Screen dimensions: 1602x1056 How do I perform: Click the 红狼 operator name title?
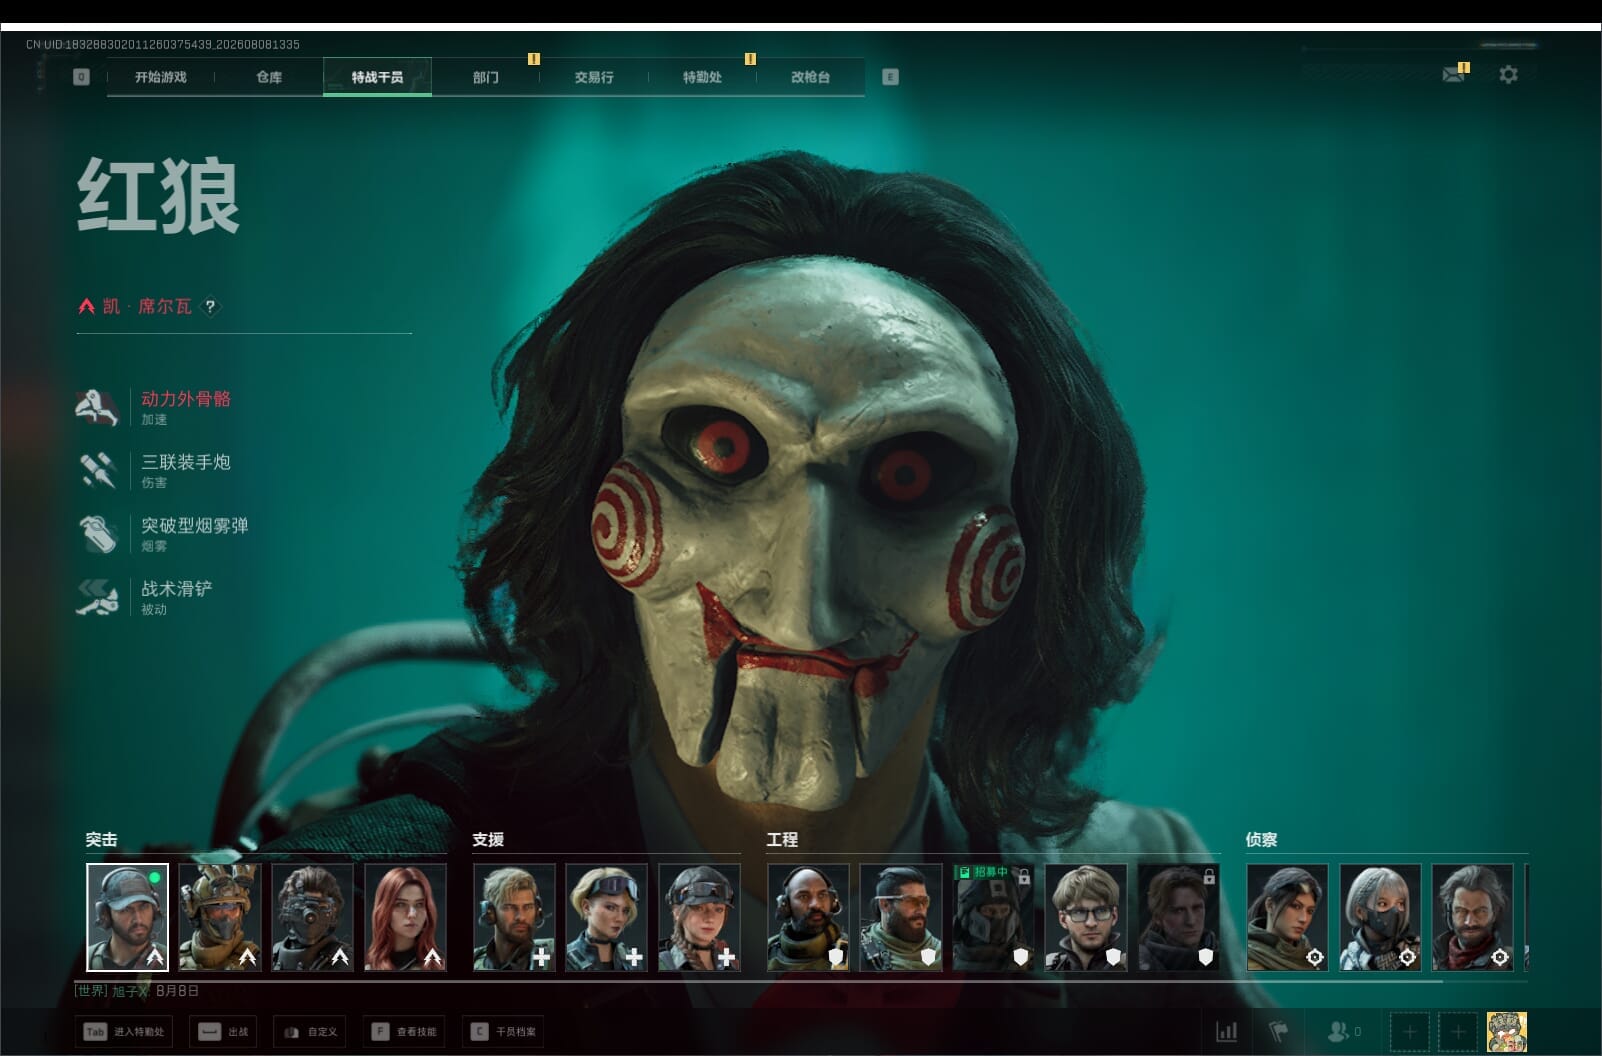coord(159,195)
